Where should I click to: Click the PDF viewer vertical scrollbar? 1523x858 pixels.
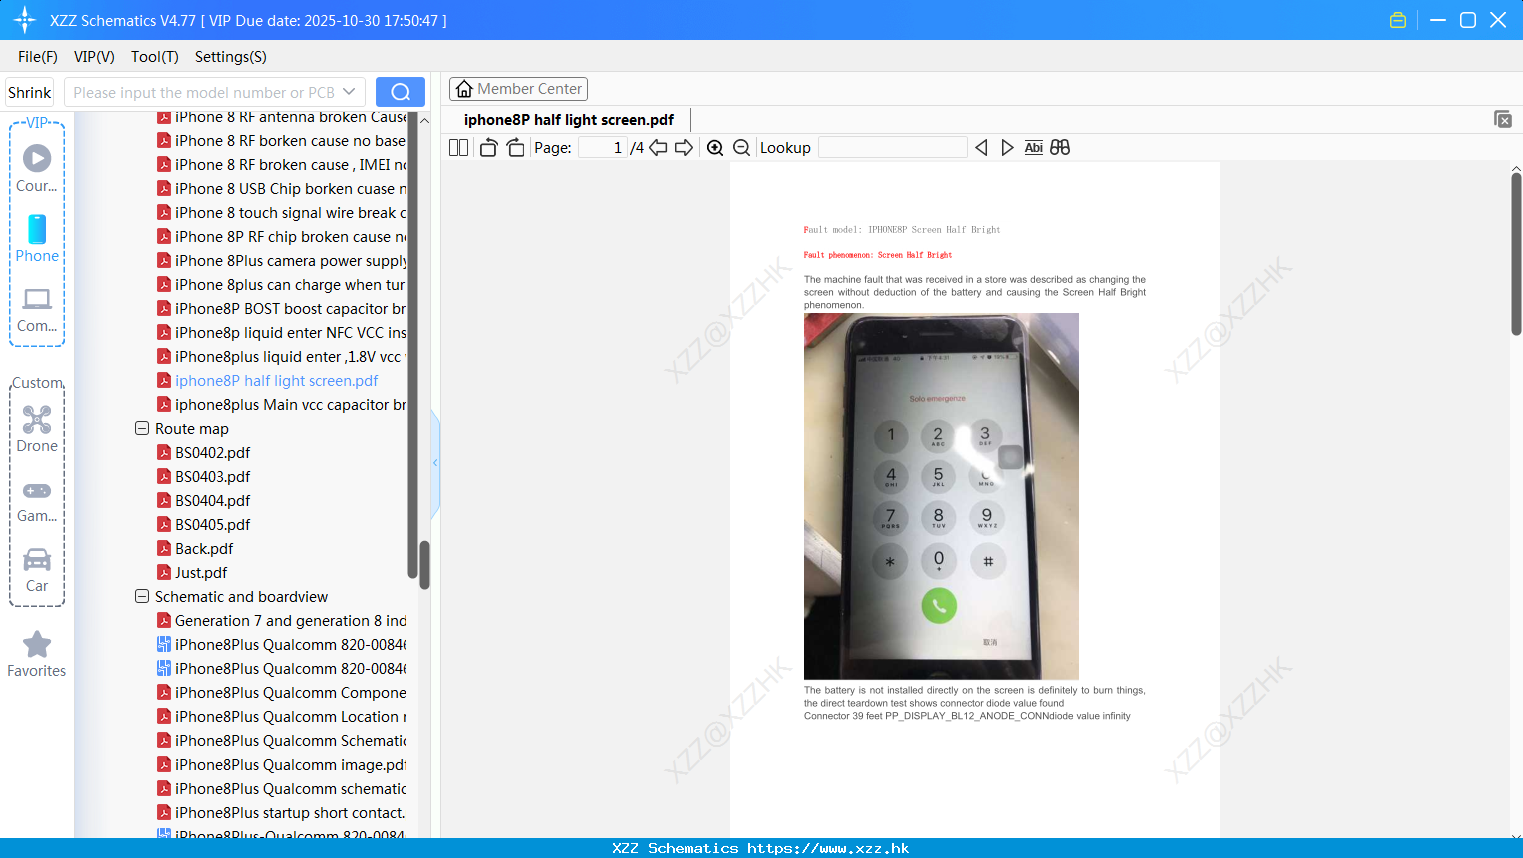[1516, 255]
